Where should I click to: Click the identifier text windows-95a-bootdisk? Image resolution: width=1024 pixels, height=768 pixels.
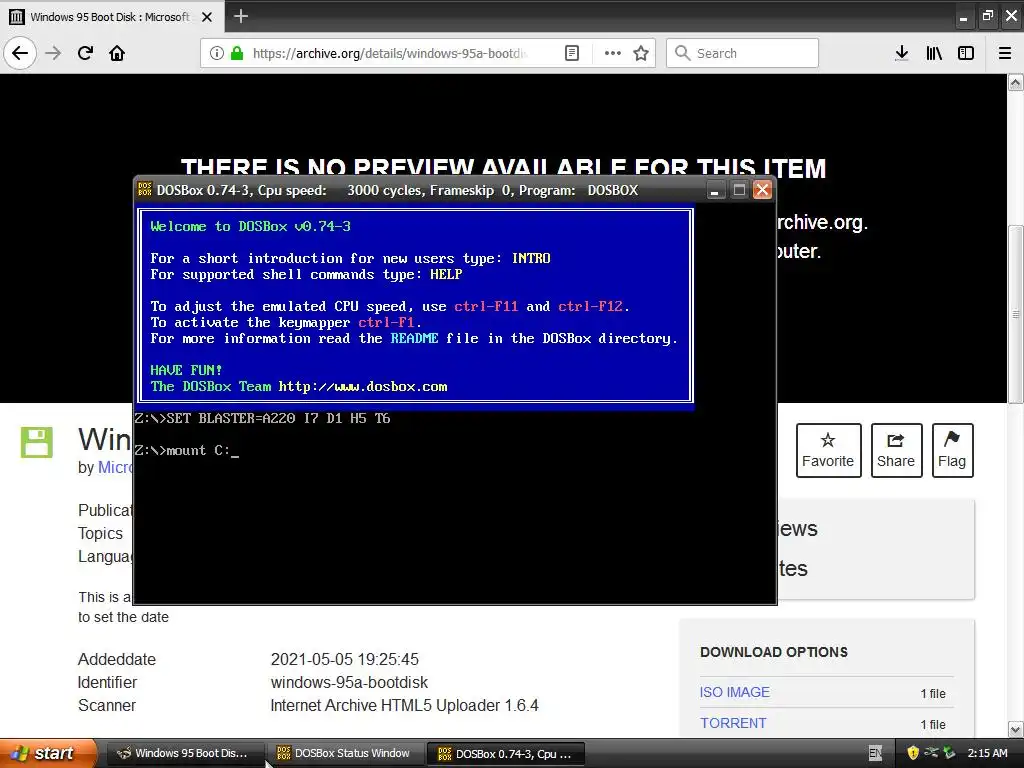(349, 682)
